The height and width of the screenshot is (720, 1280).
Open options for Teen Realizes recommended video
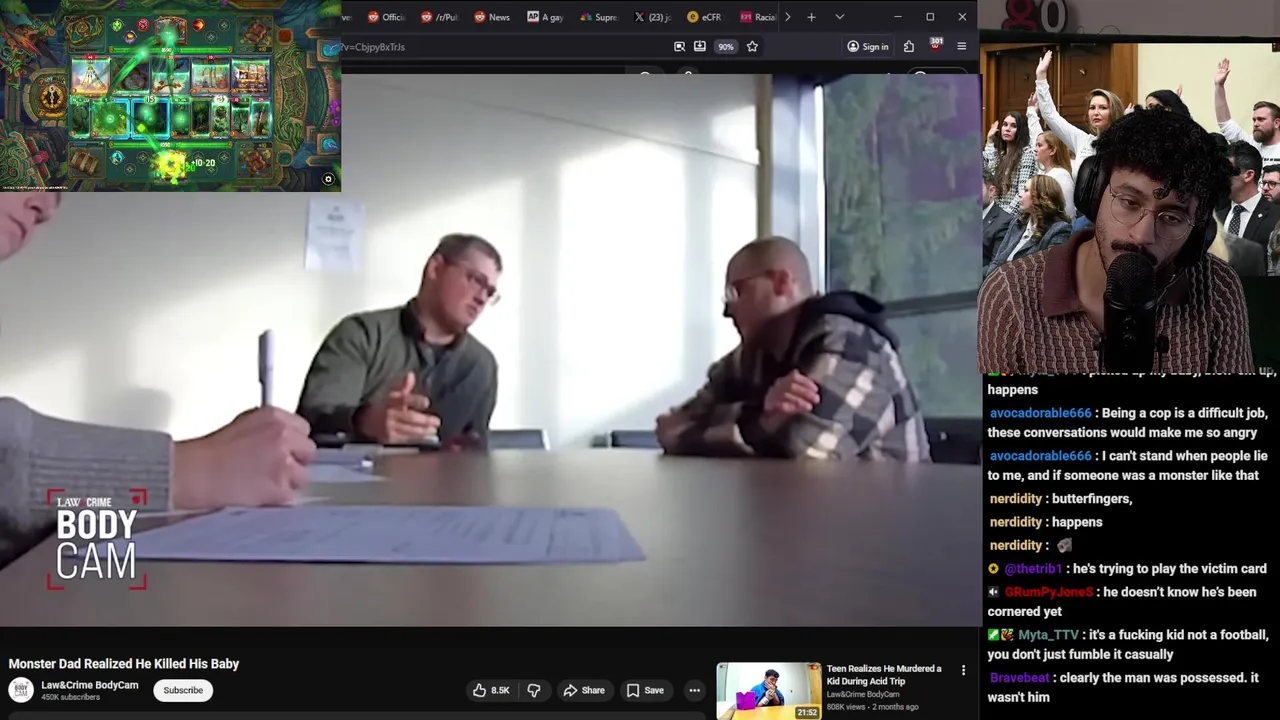pyautogui.click(x=963, y=670)
